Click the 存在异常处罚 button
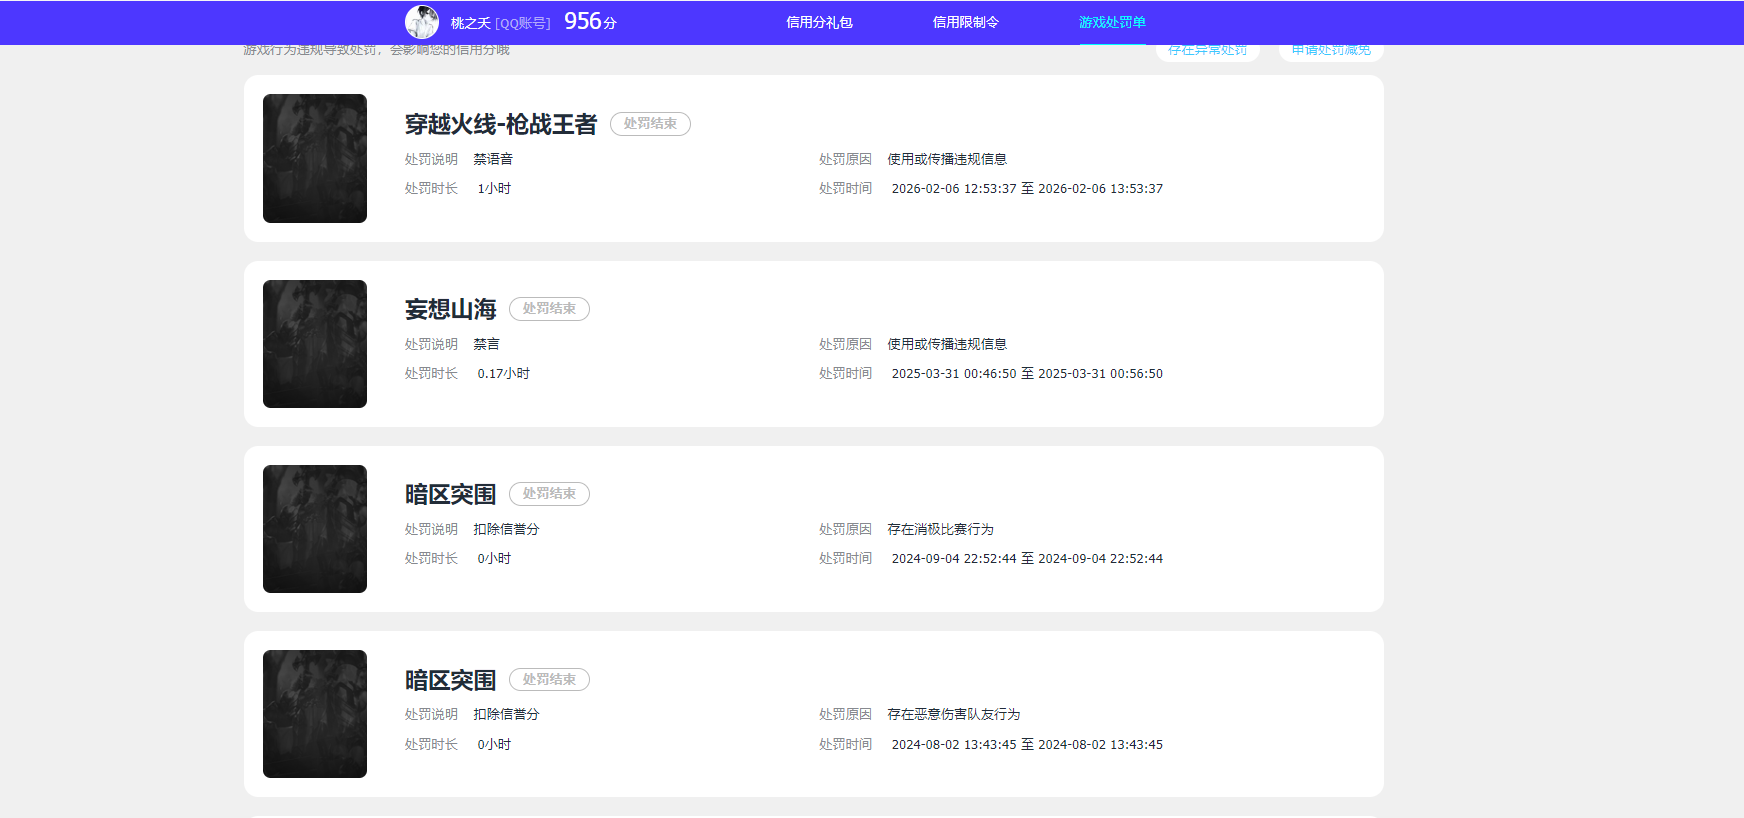This screenshot has width=1744, height=818. pyautogui.click(x=1208, y=51)
